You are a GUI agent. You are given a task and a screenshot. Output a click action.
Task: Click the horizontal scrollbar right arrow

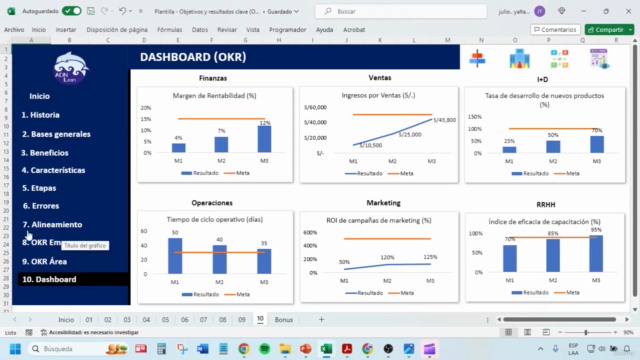click(627, 320)
